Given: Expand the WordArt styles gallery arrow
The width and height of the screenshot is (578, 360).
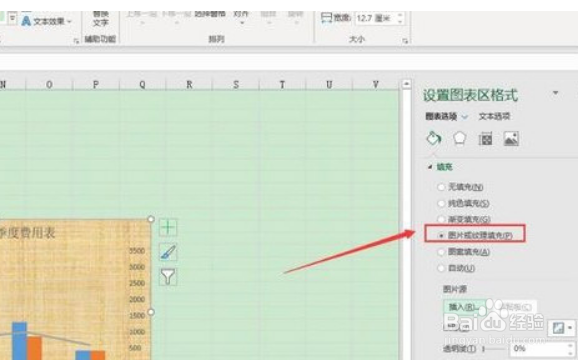Looking at the screenshot, I should tap(13, 18).
